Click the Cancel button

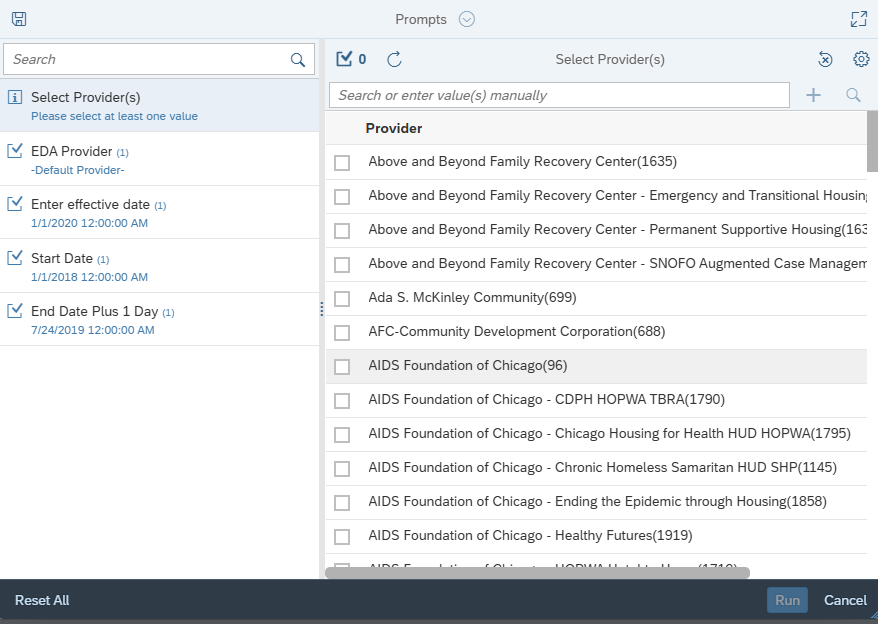click(x=845, y=600)
